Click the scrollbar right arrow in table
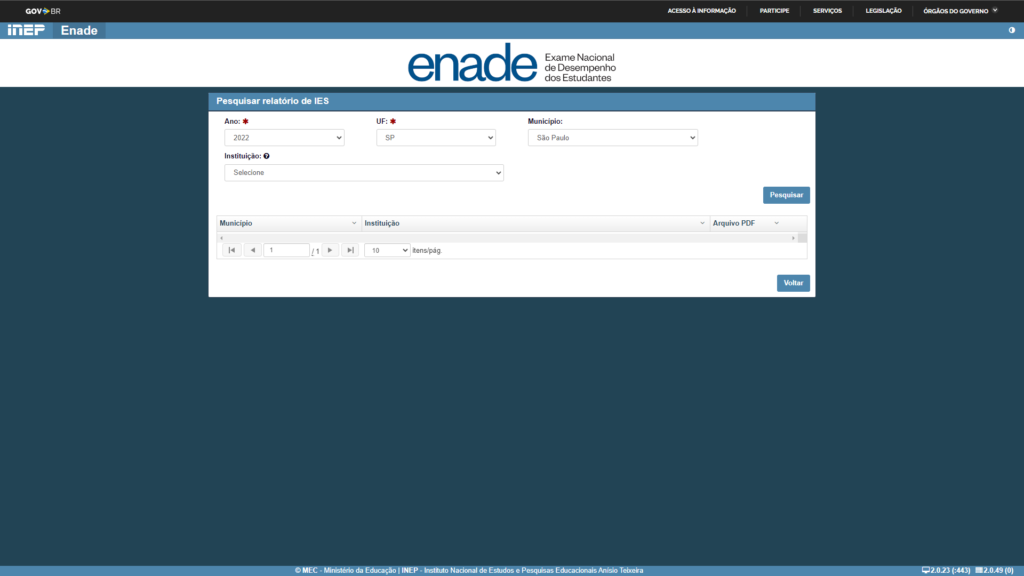1024x576 pixels. pos(793,238)
